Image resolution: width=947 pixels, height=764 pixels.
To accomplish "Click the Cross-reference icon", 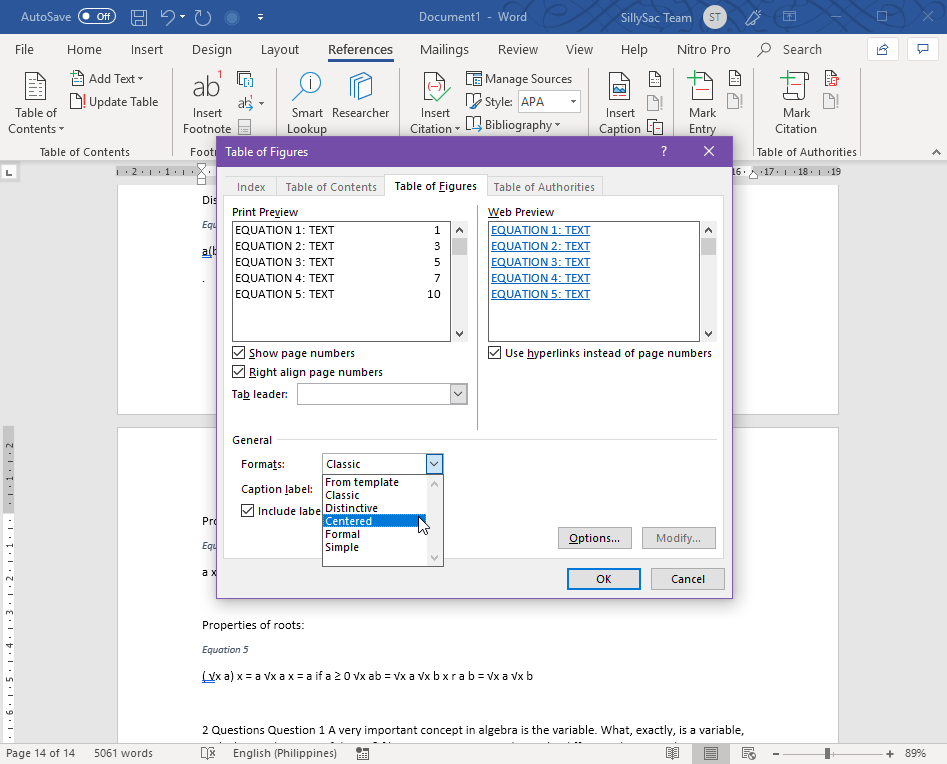I will [655, 127].
